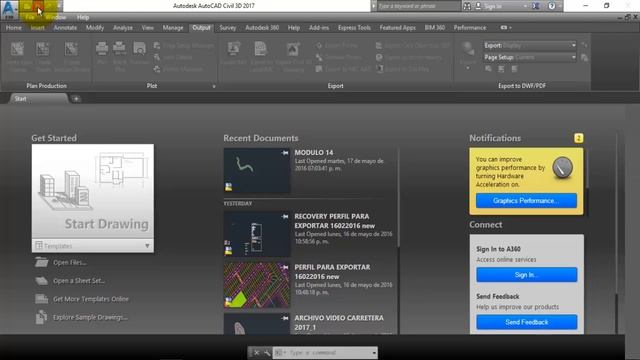This screenshot has height=360, width=640.
Task: Switch to the BIM 360 tab
Action: [434, 28]
